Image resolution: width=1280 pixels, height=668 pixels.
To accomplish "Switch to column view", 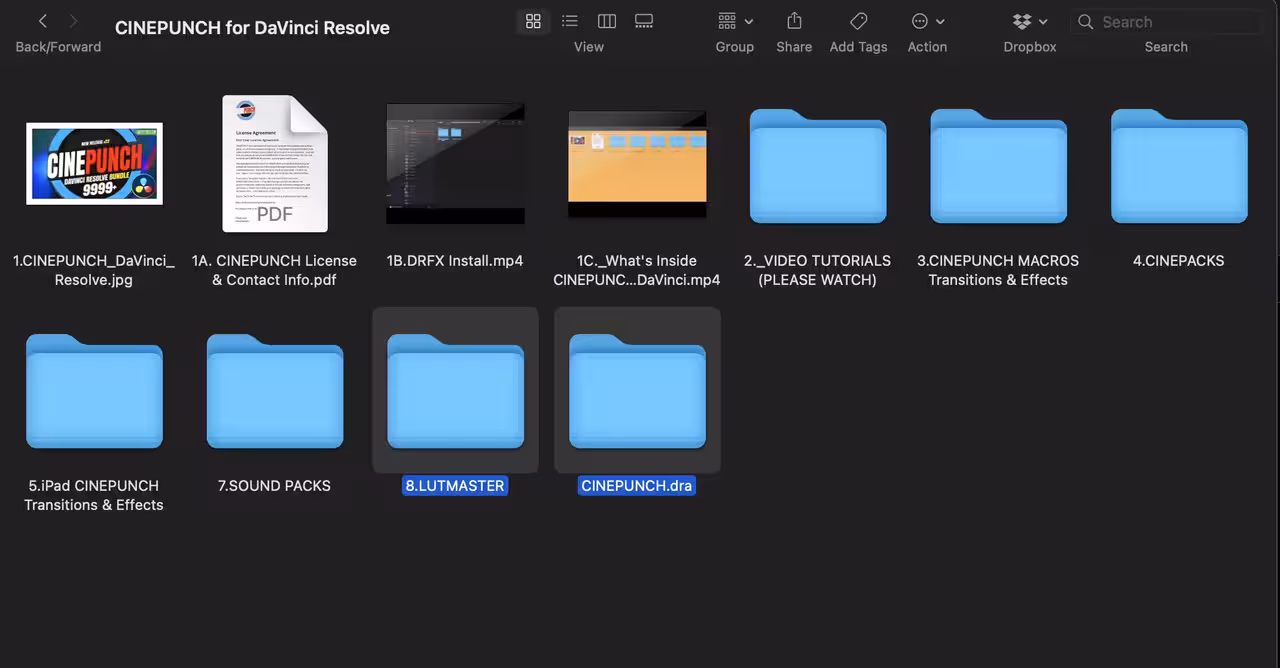I will pyautogui.click(x=607, y=21).
